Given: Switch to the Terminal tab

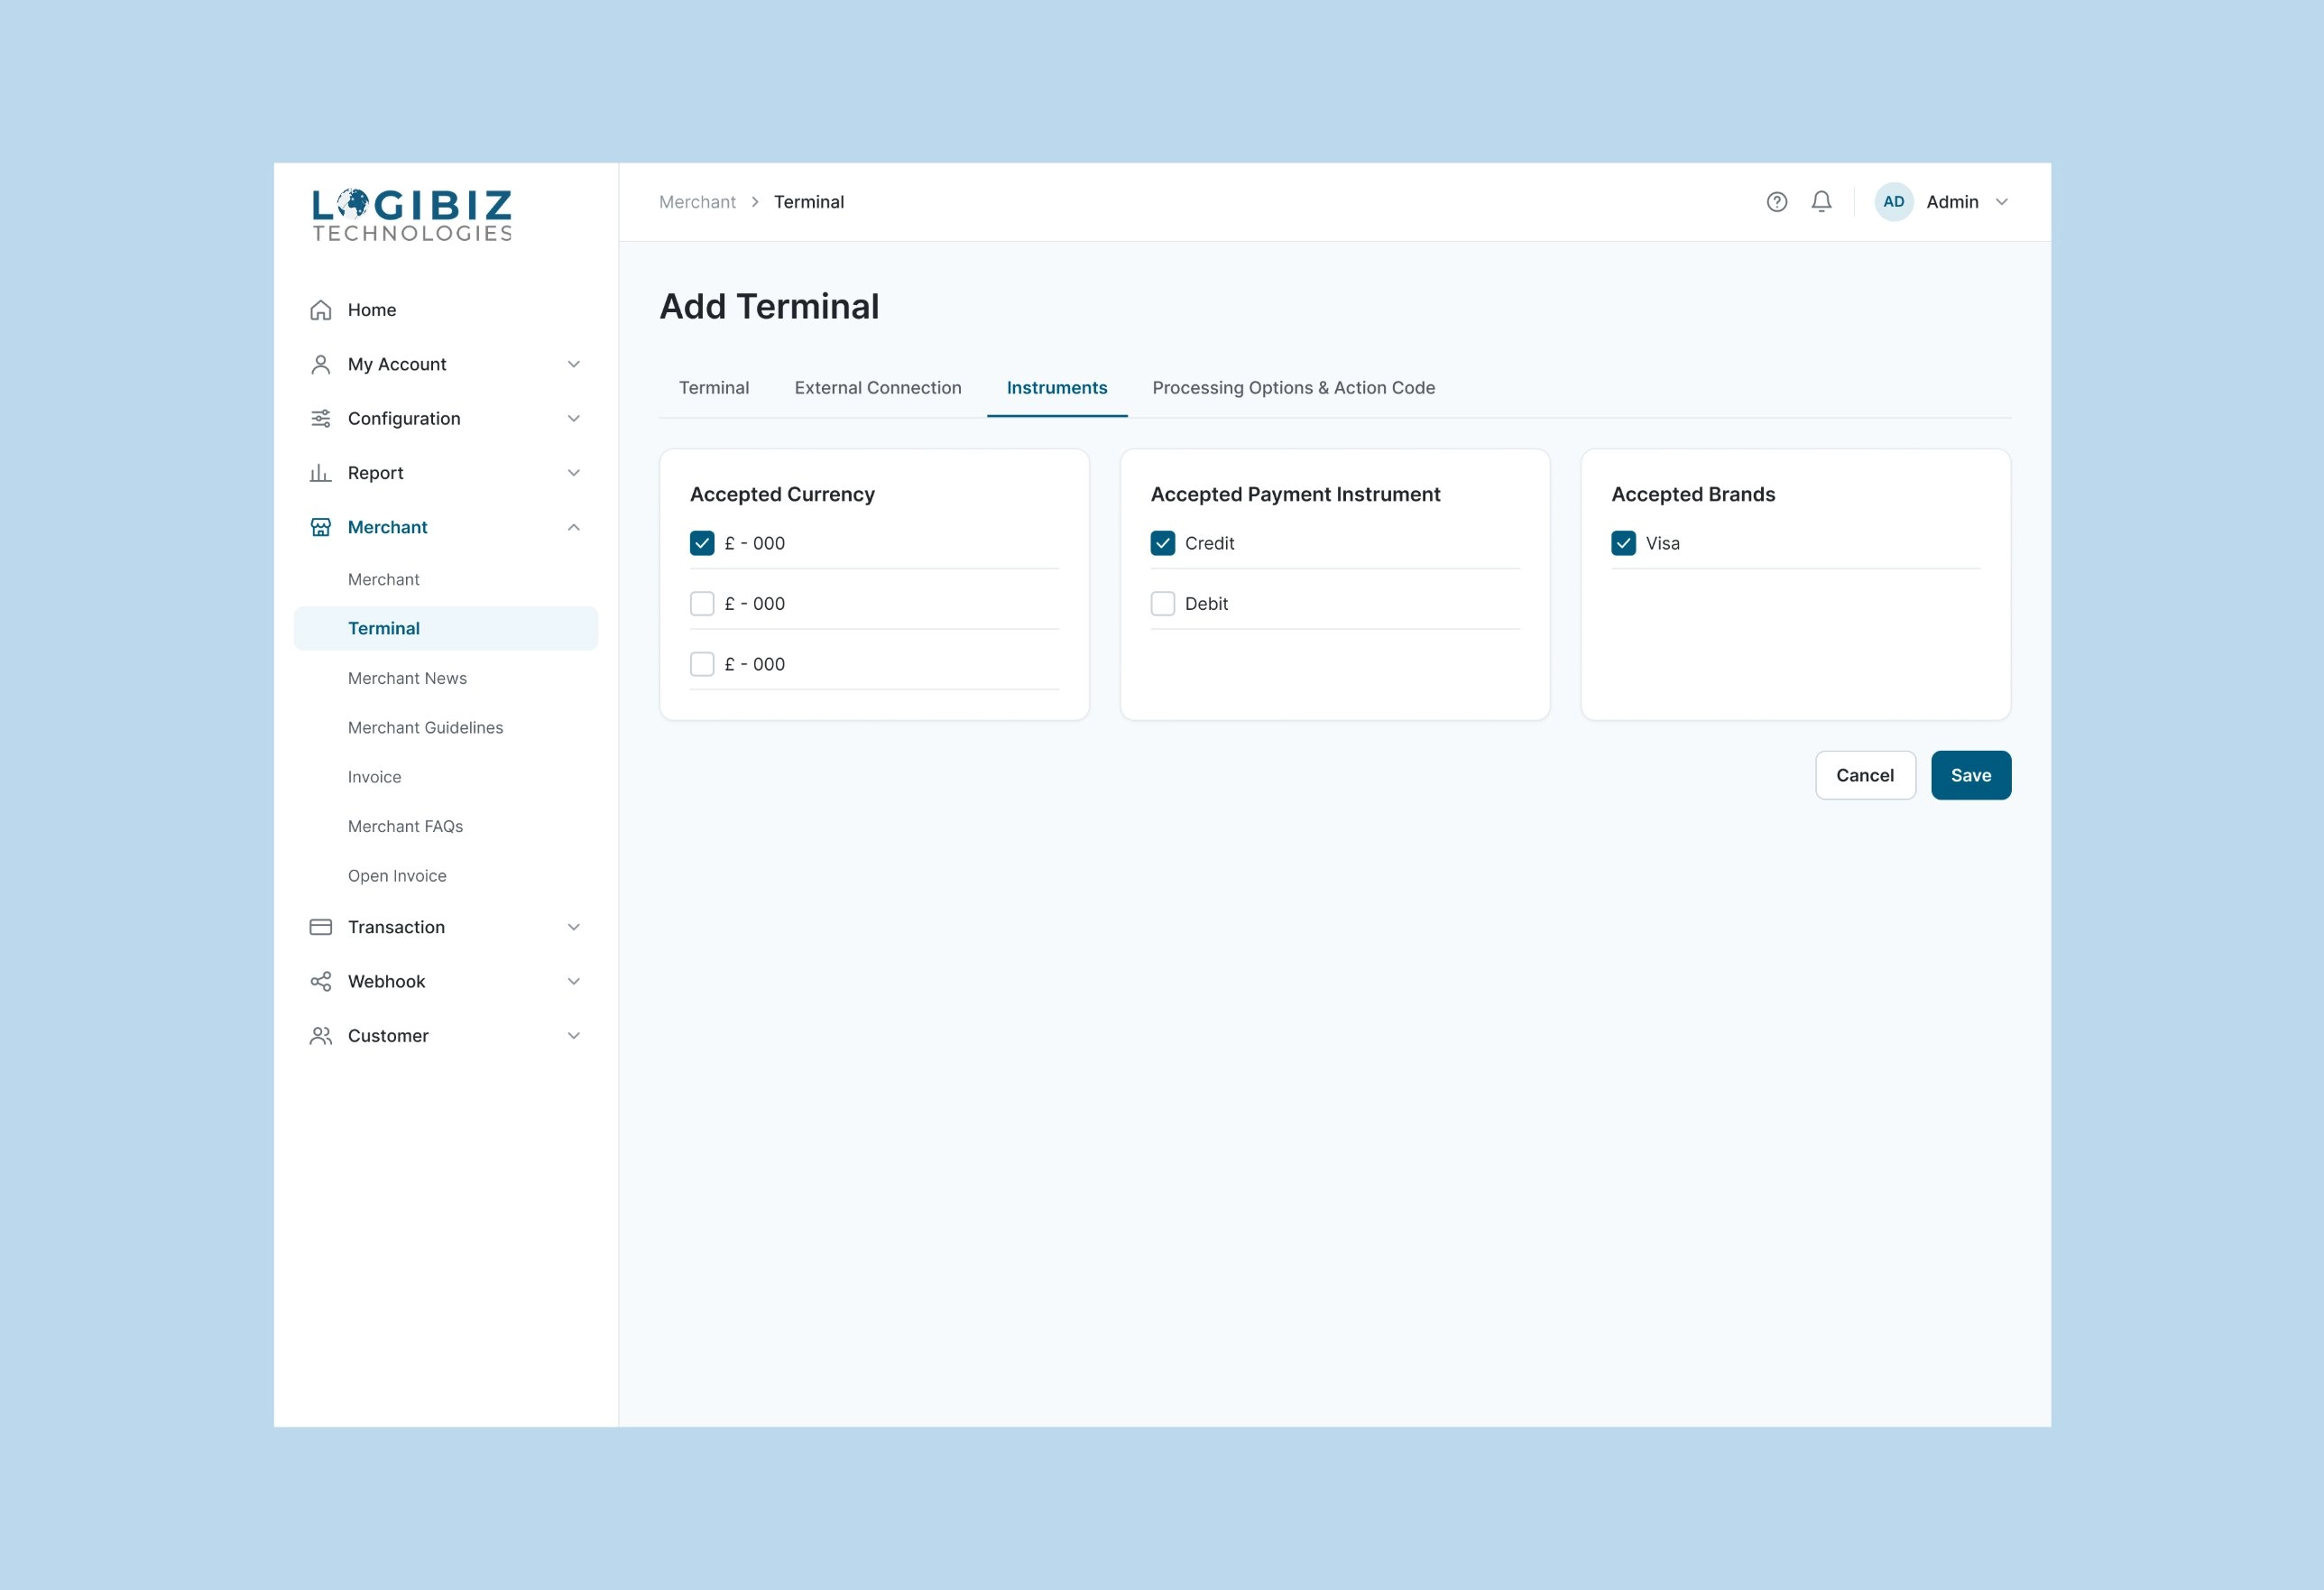Looking at the screenshot, I should pos(714,388).
